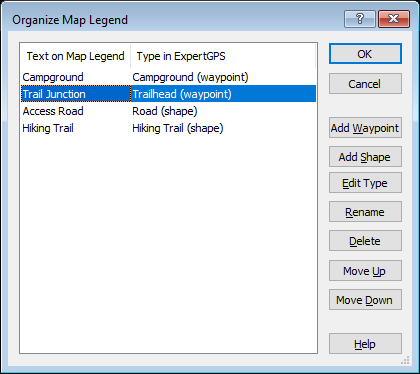This screenshot has height=374, width=420.
Task: Delete the selected legend entry
Action: (365, 241)
